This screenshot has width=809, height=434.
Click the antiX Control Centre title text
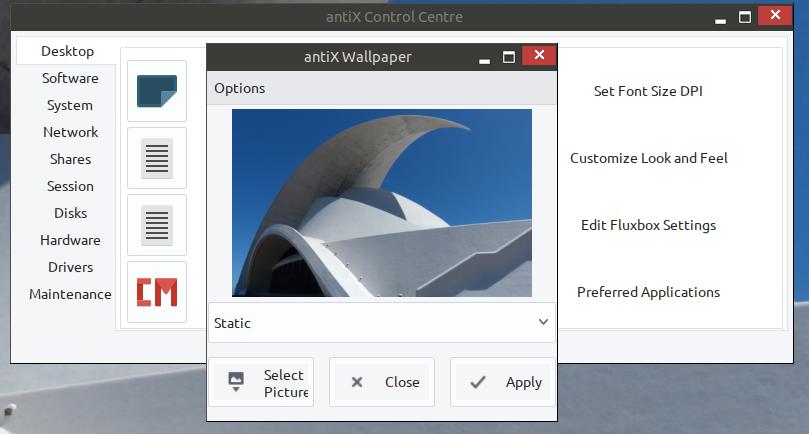[x=394, y=17]
